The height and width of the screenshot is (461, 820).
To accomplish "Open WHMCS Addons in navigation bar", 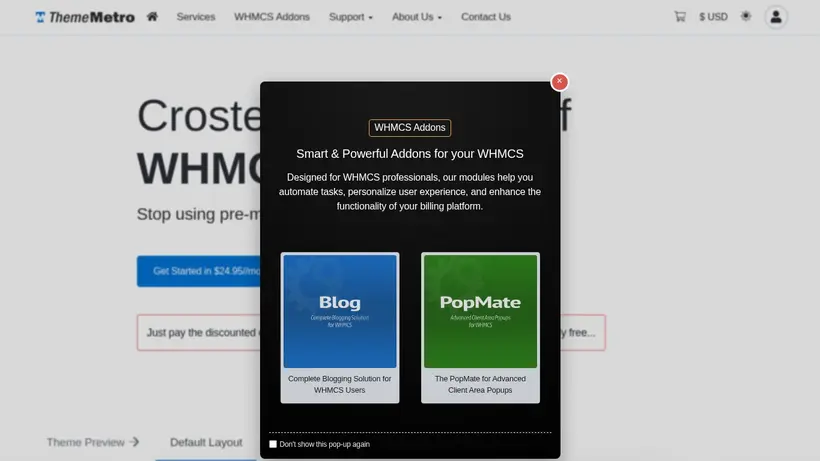I will click(x=272, y=17).
